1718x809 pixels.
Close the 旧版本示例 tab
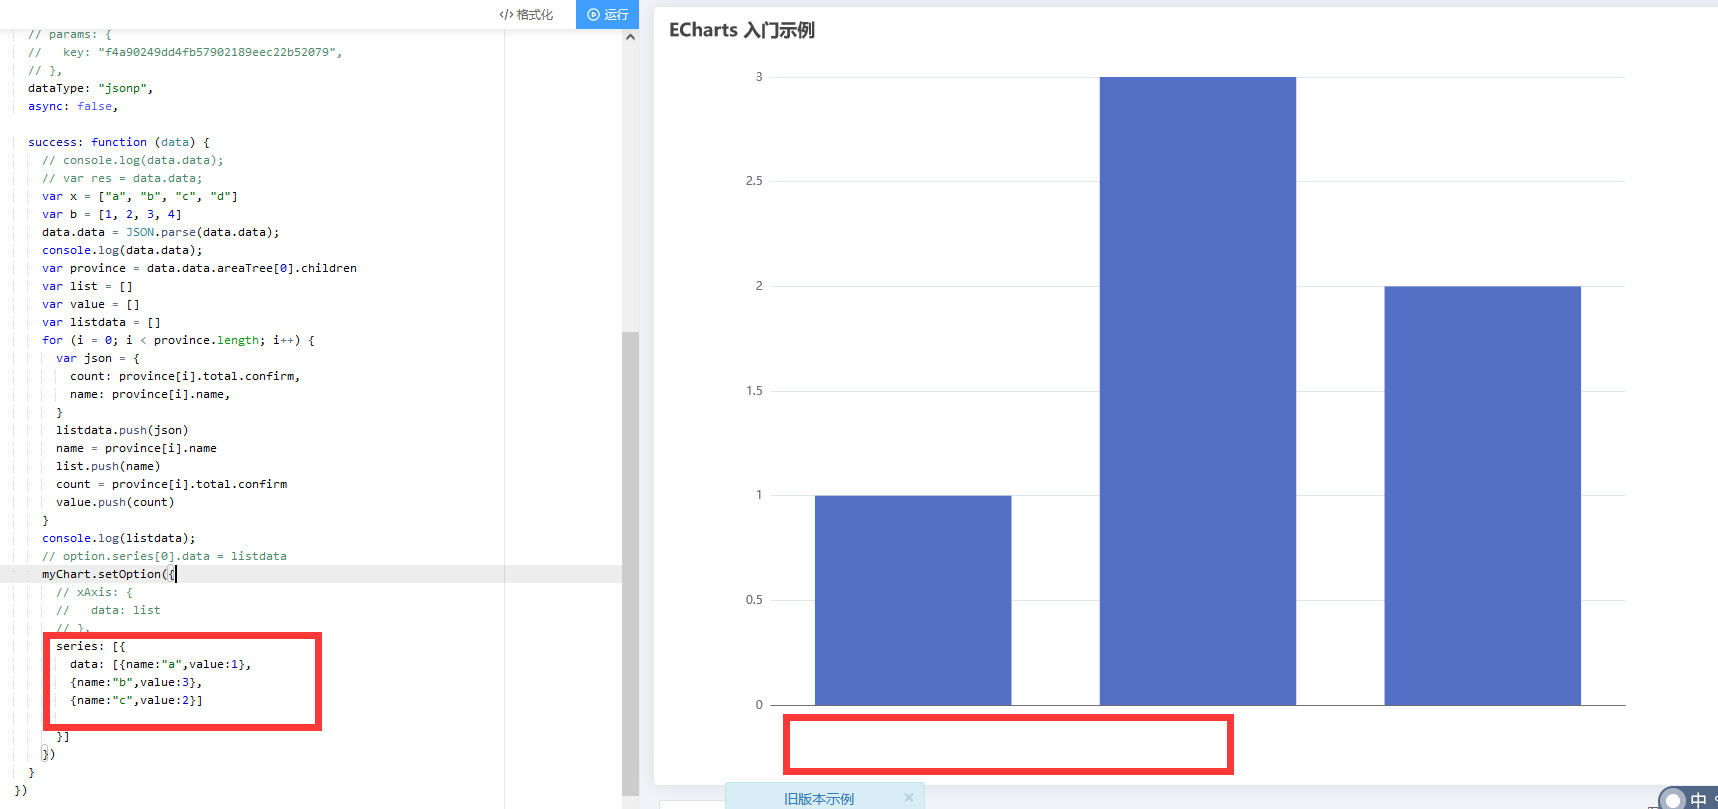908,797
